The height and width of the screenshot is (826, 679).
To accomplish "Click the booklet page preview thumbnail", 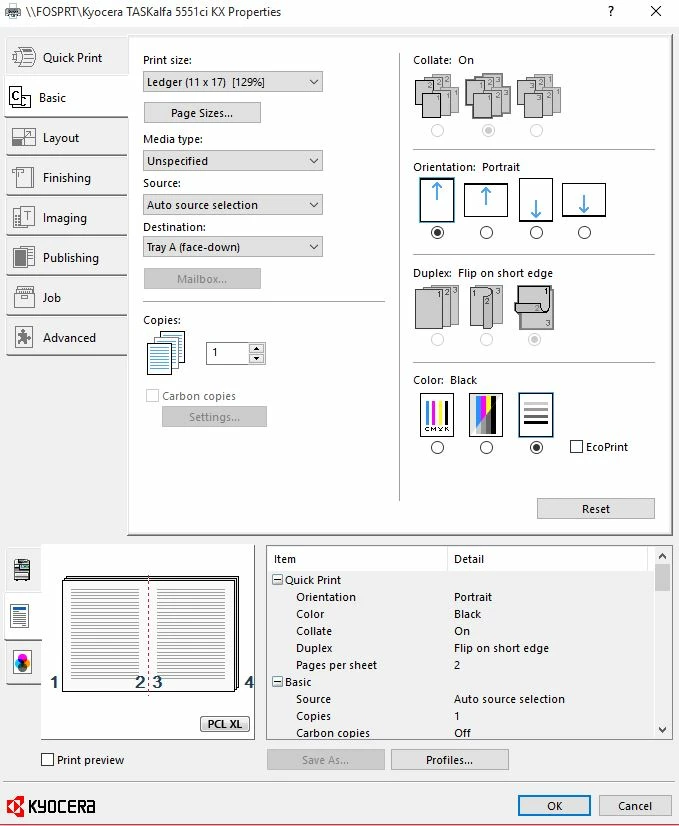I will pyautogui.click(x=151, y=634).
